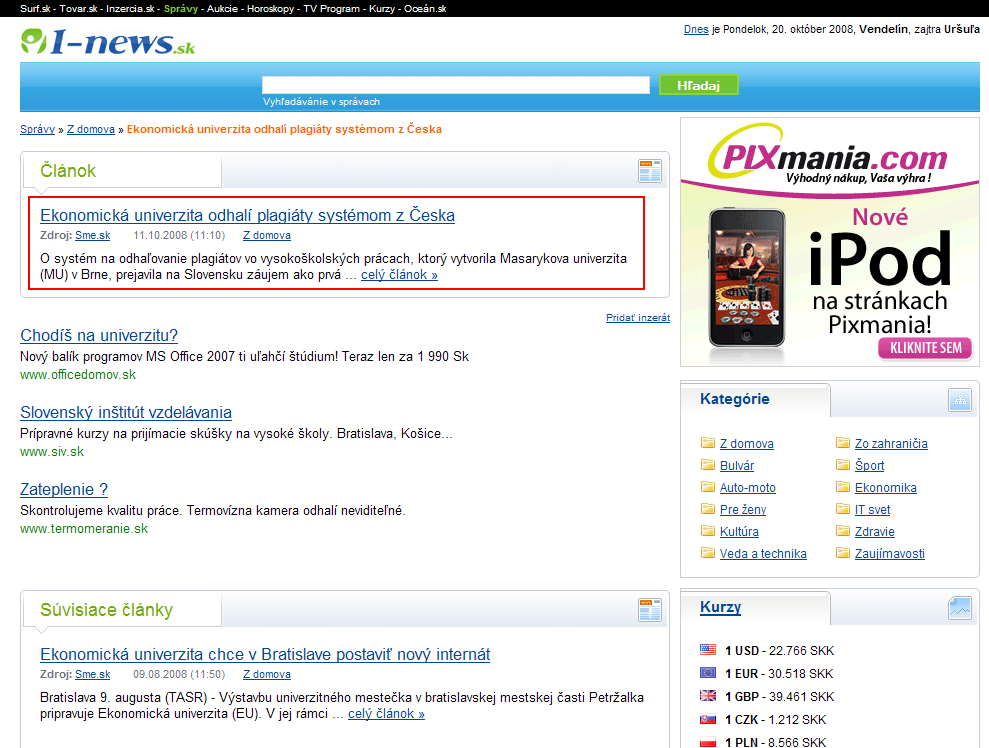The width and height of the screenshot is (989, 748).
Task: Click the KLIKNITE SEM button in banner
Action: (x=925, y=348)
